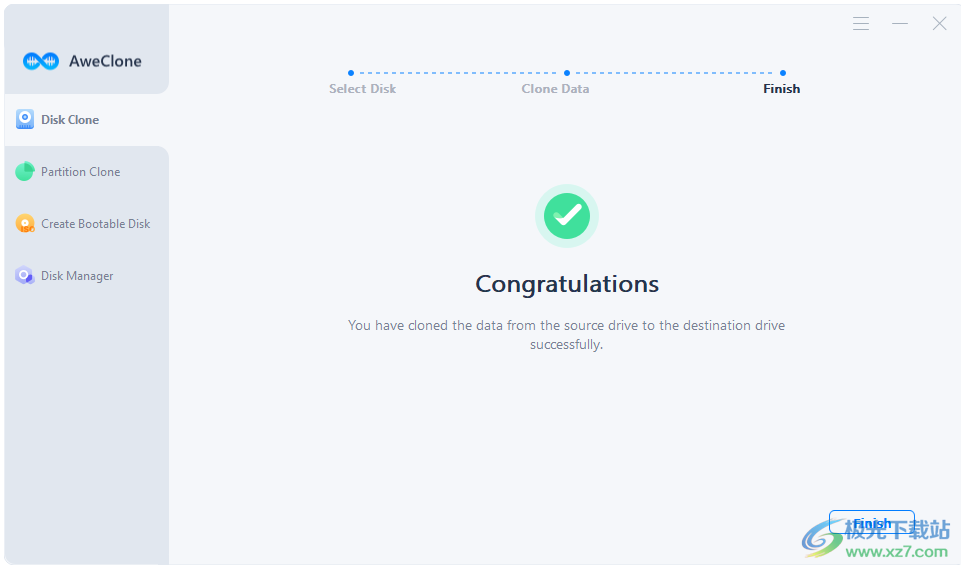
Task: Click the AweClone logo icon
Action: [x=41, y=61]
